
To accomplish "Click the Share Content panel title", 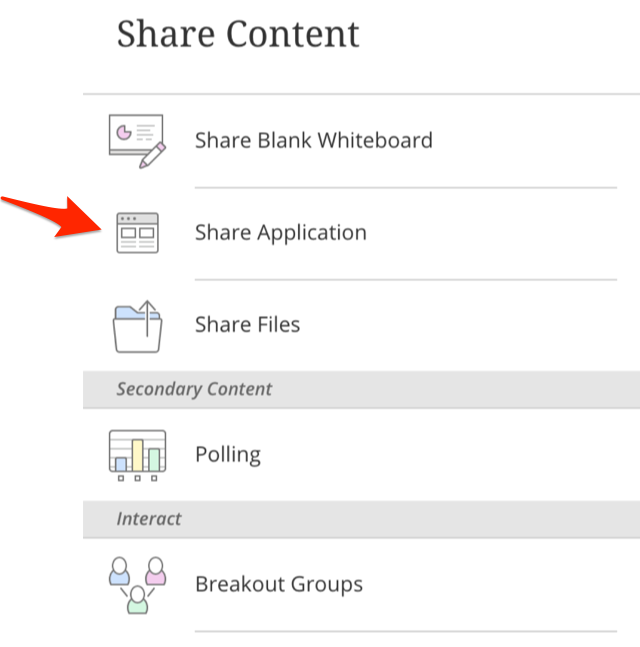I will 238,34.
